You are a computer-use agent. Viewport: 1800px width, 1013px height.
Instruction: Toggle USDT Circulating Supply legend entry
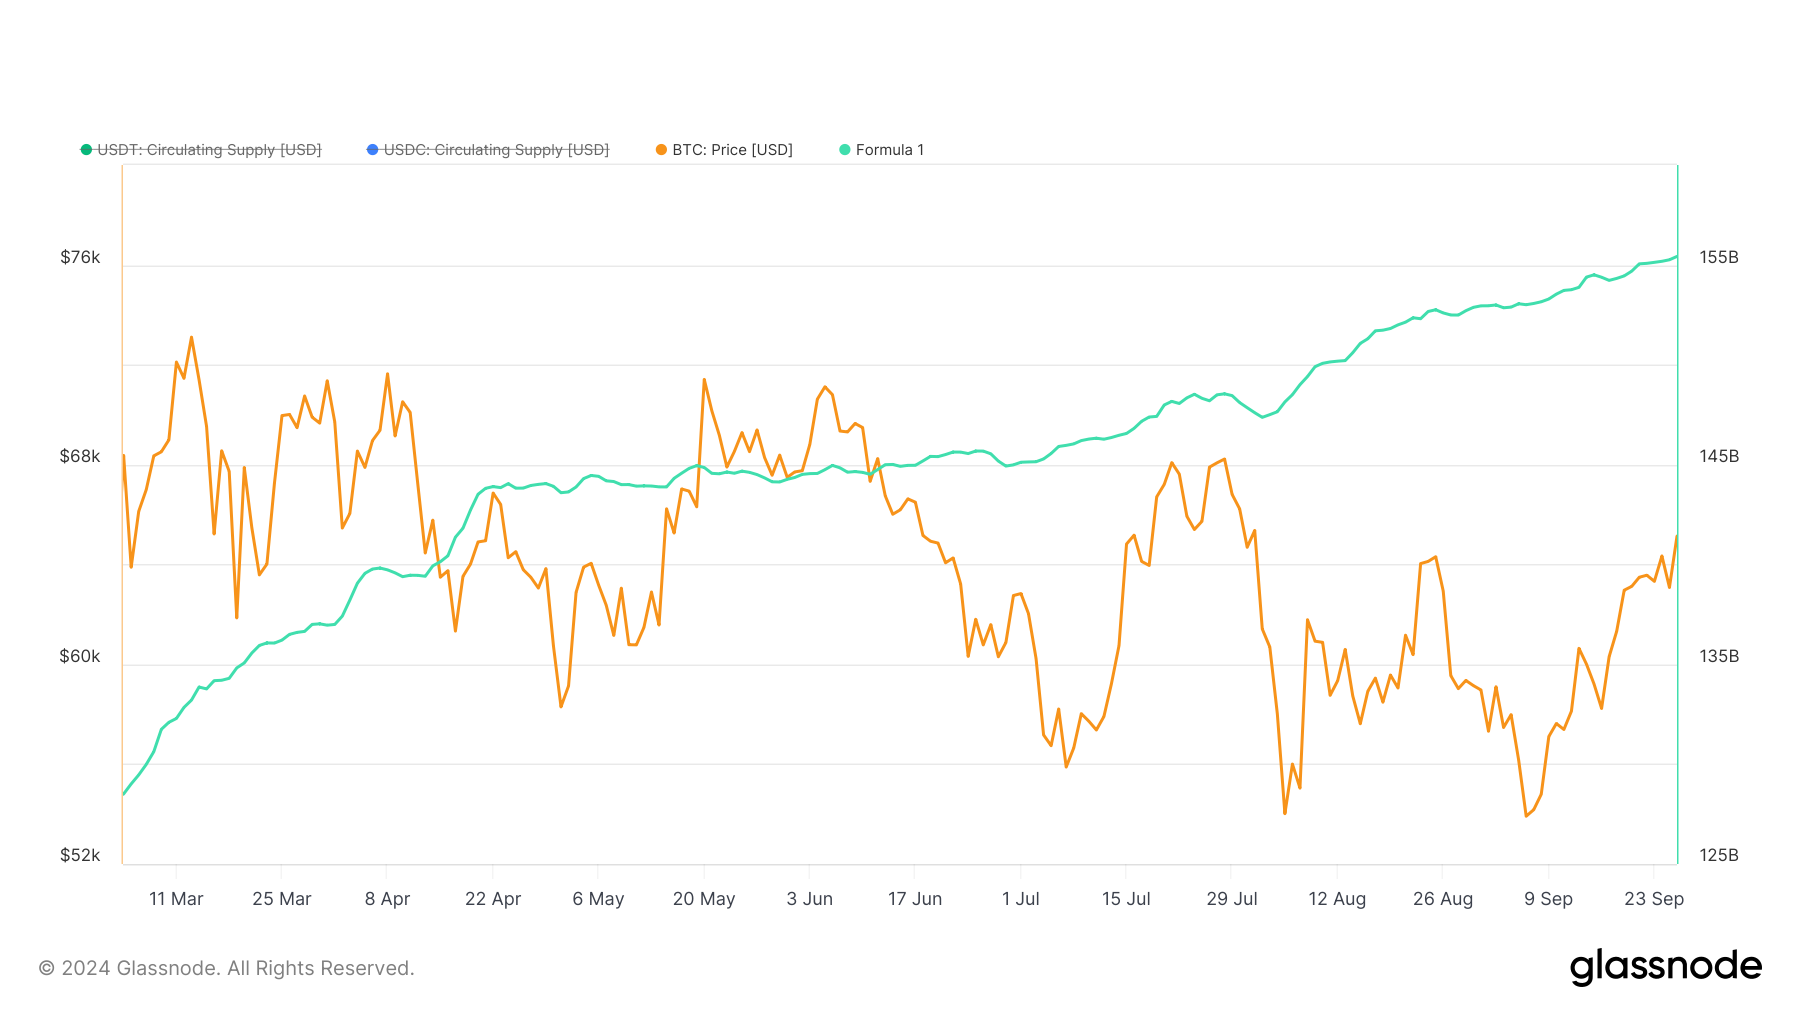click(201, 150)
